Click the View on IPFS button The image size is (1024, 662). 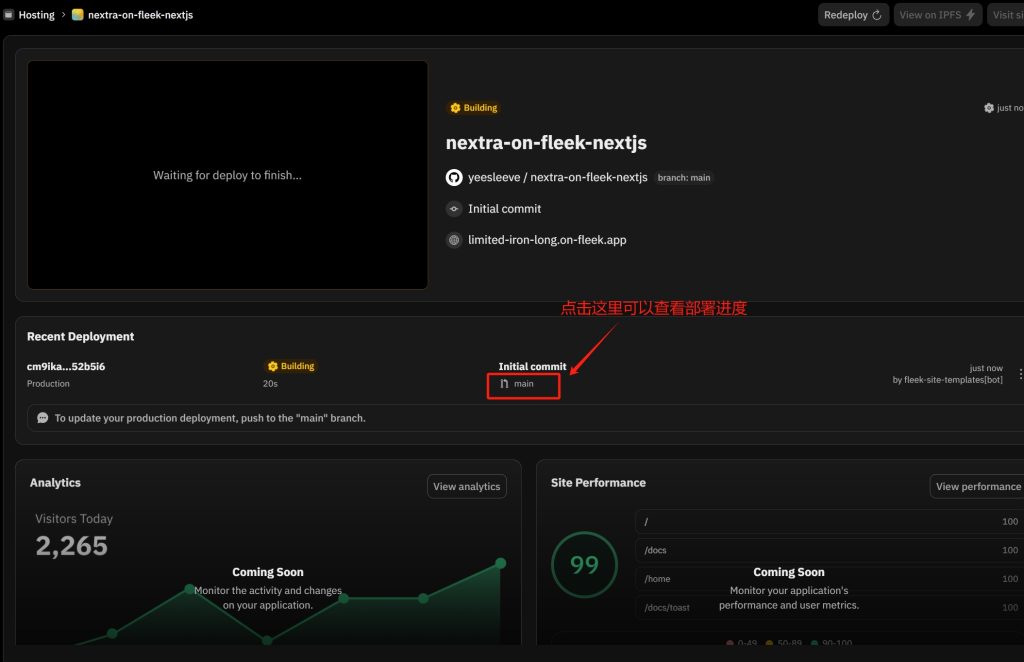[937, 14]
